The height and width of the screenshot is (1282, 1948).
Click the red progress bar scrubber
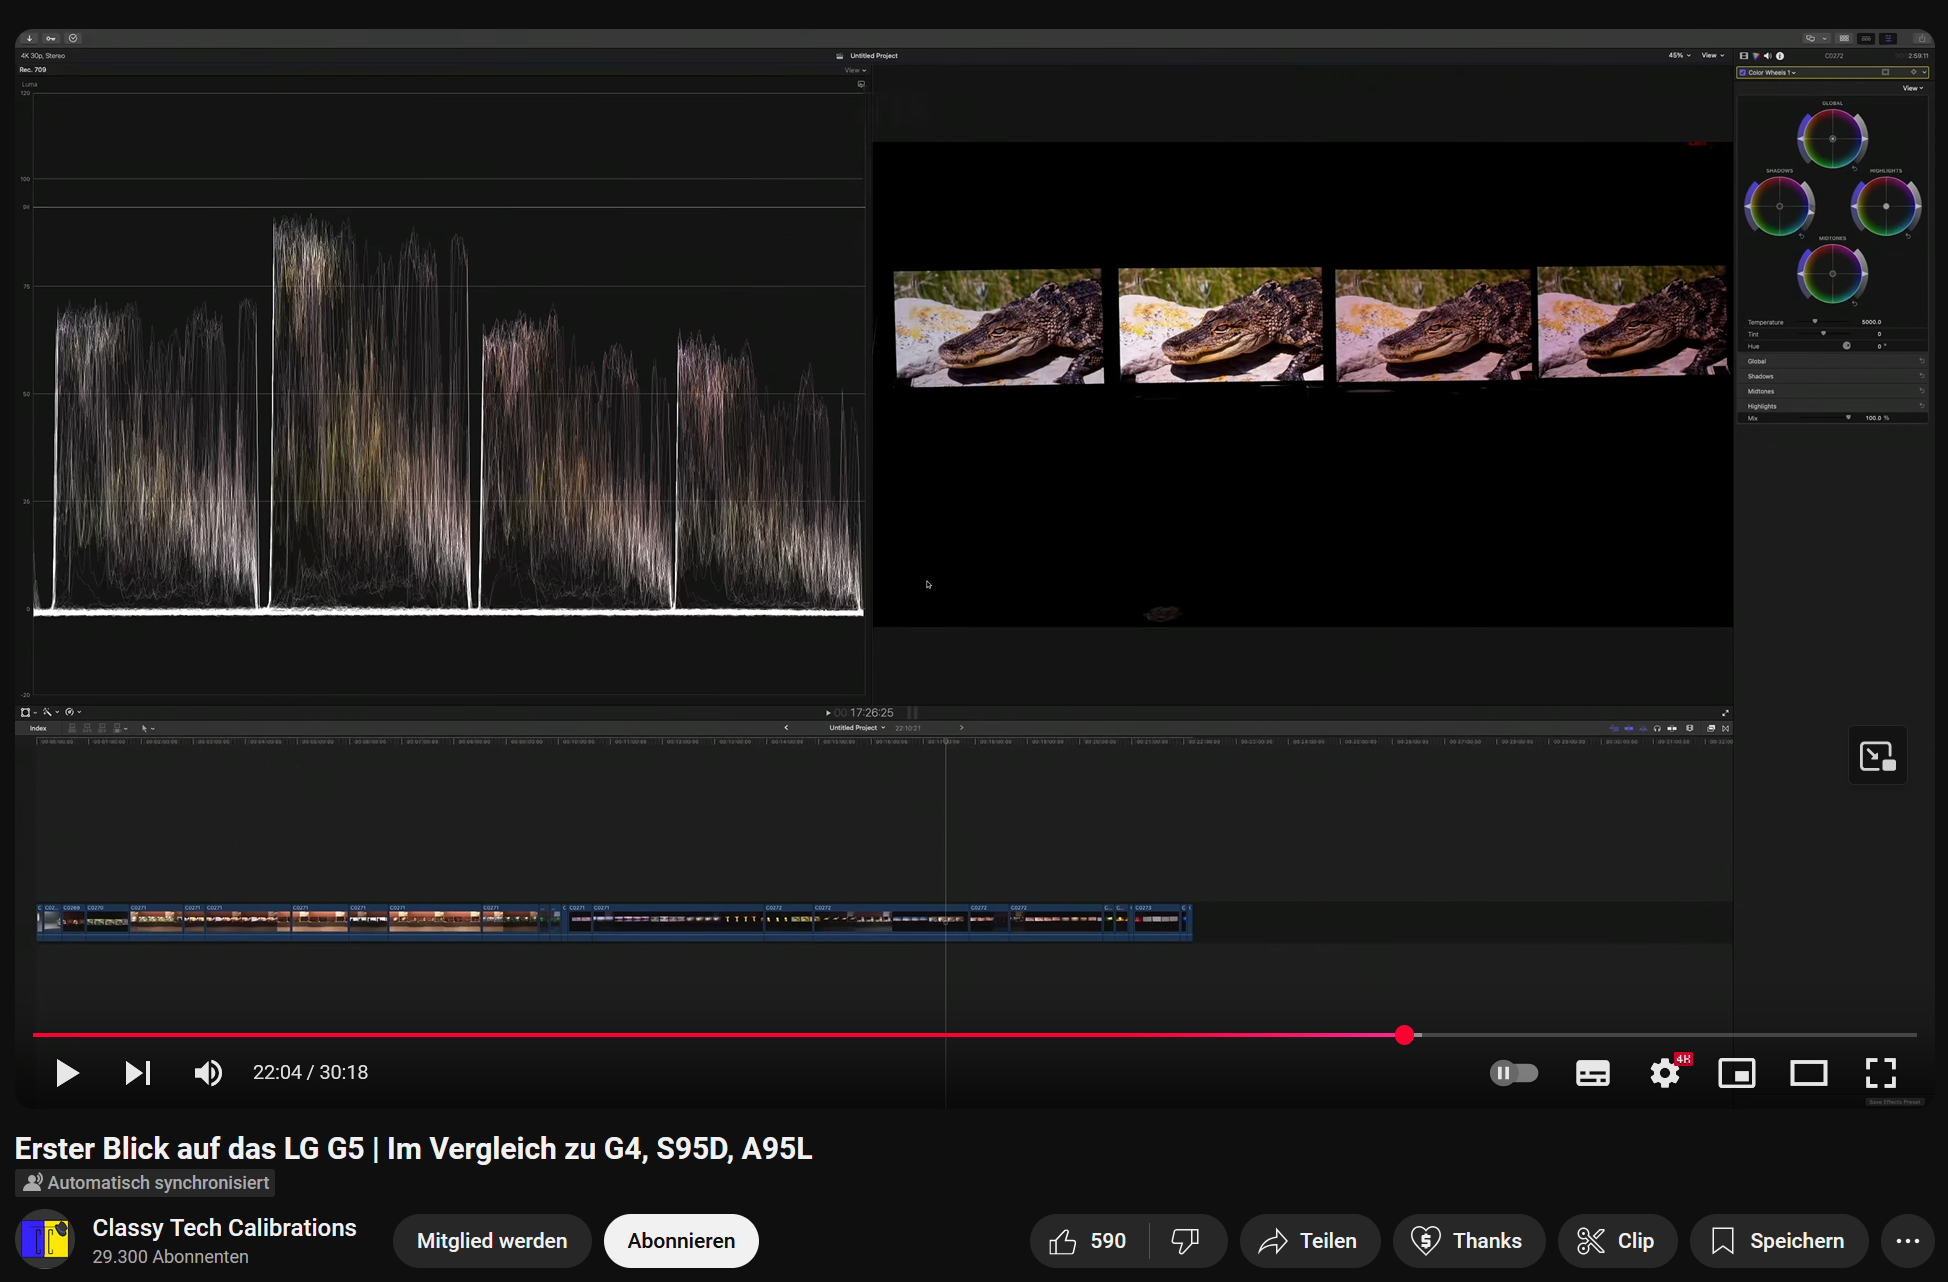click(1404, 1035)
